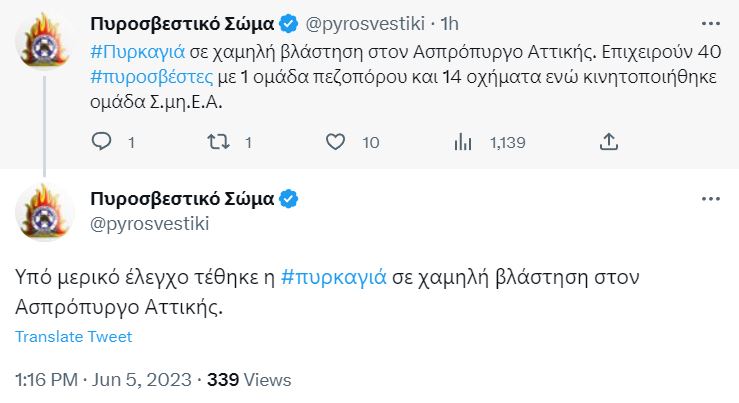Click @pyrosvestiki handle under second tweet name
Screen dimensions: 739x403
pyautogui.click(x=149, y=224)
